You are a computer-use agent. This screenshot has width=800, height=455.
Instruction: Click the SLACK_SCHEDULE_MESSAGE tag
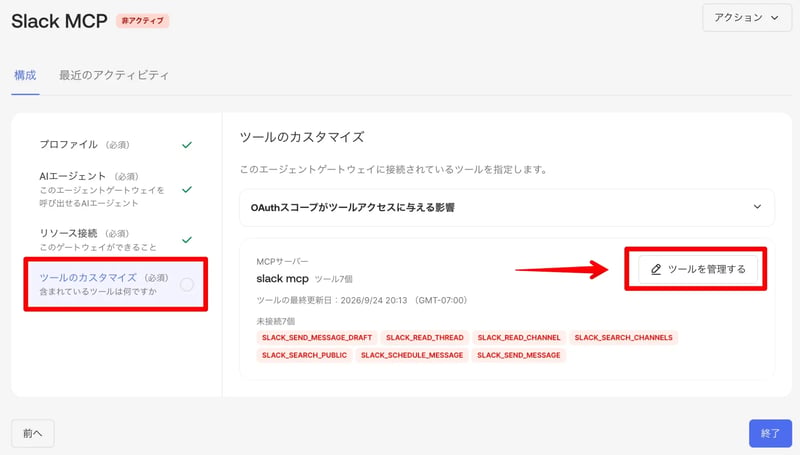(x=412, y=355)
